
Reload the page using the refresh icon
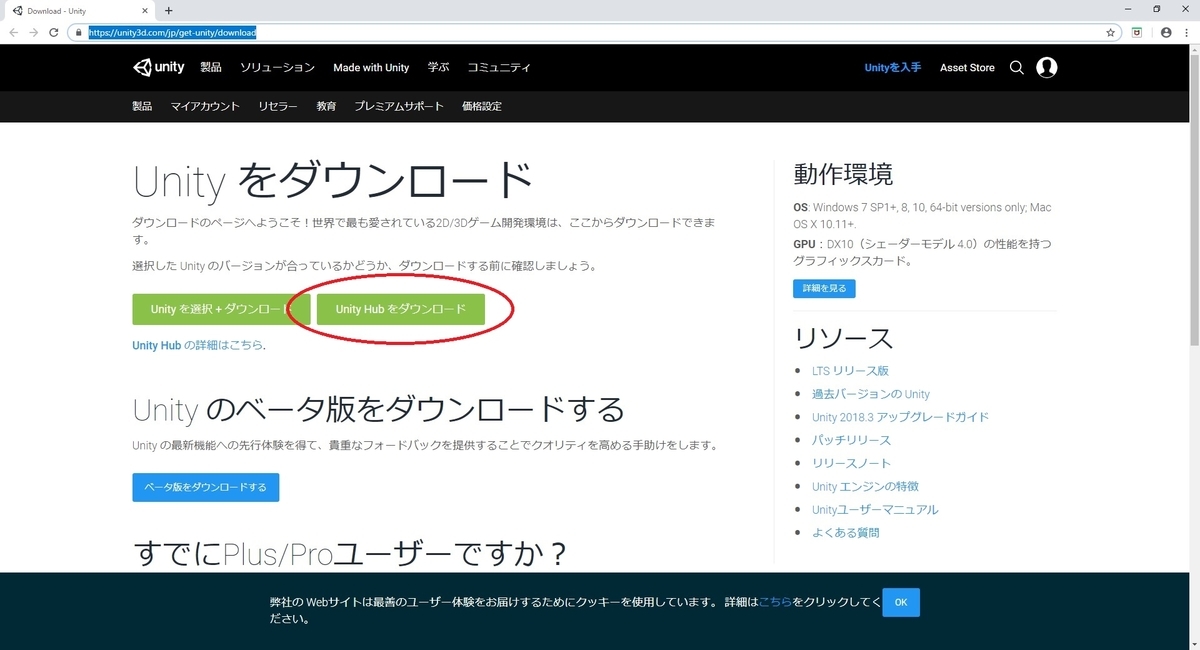(x=53, y=32)
